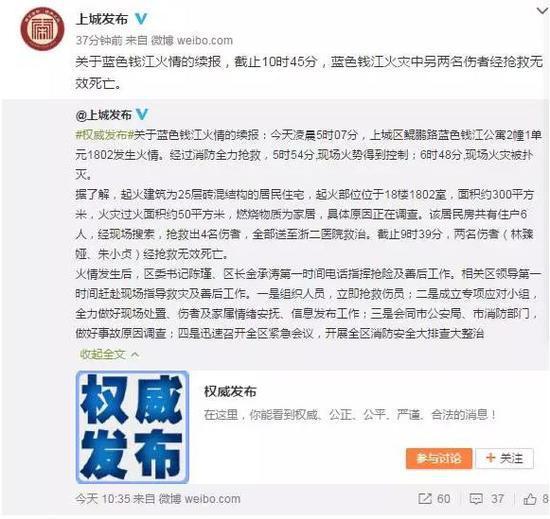Open the 权威发布 topic thumbnail image

133,427
